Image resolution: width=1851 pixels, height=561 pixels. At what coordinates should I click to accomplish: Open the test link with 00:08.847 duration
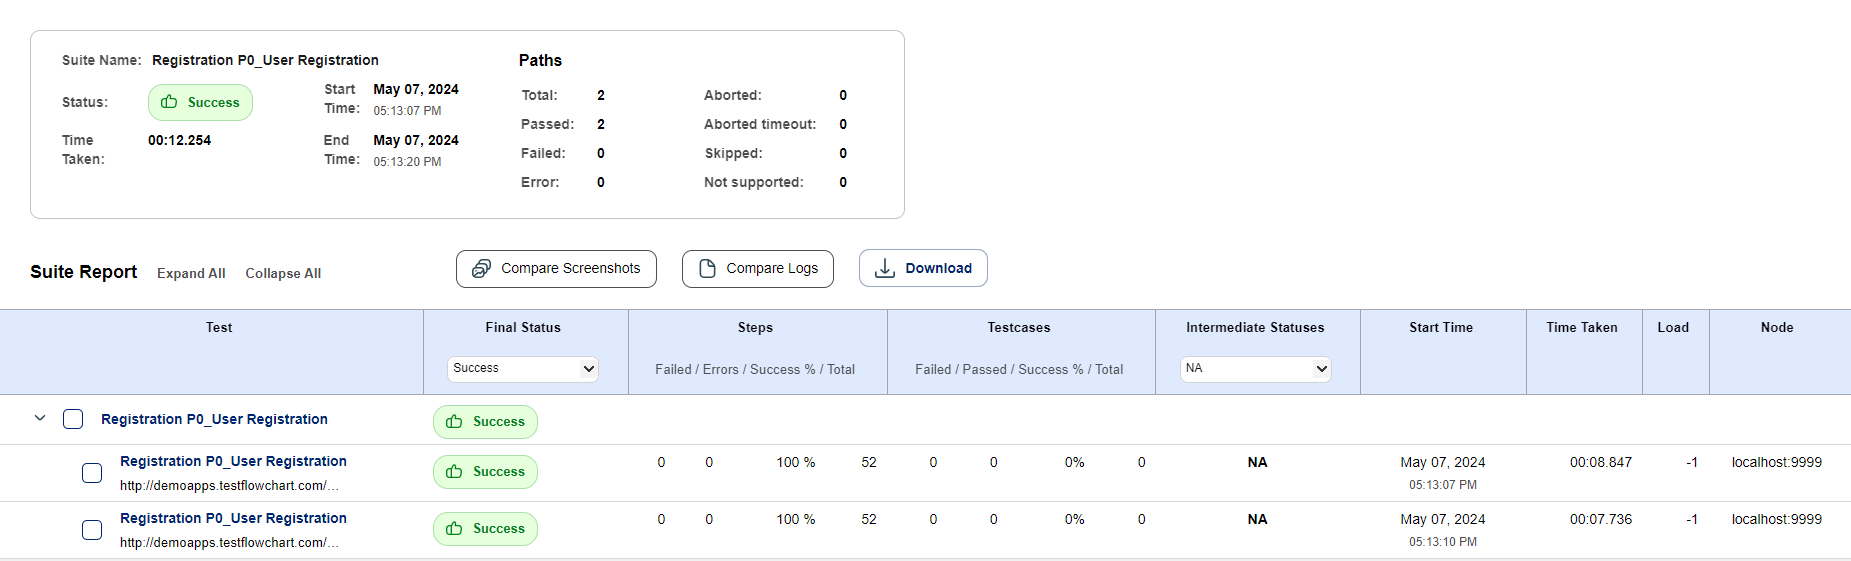[233, 461]
